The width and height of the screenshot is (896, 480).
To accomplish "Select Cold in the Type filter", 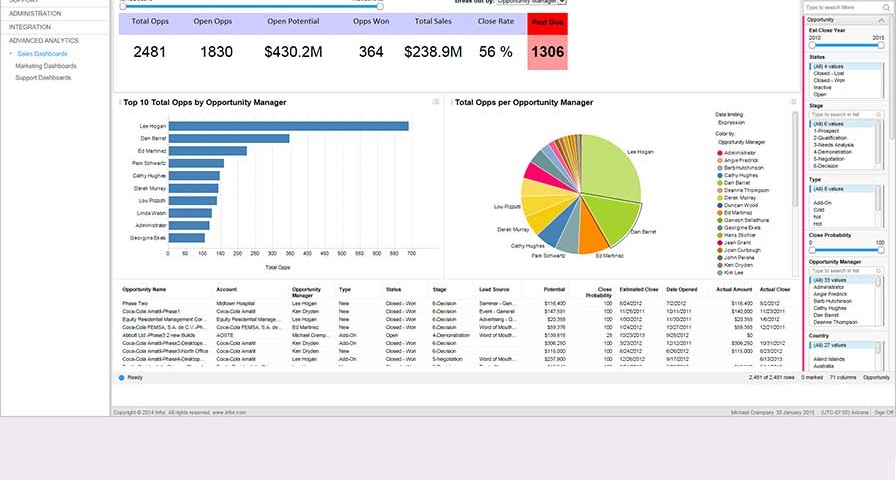I will 819,210.
